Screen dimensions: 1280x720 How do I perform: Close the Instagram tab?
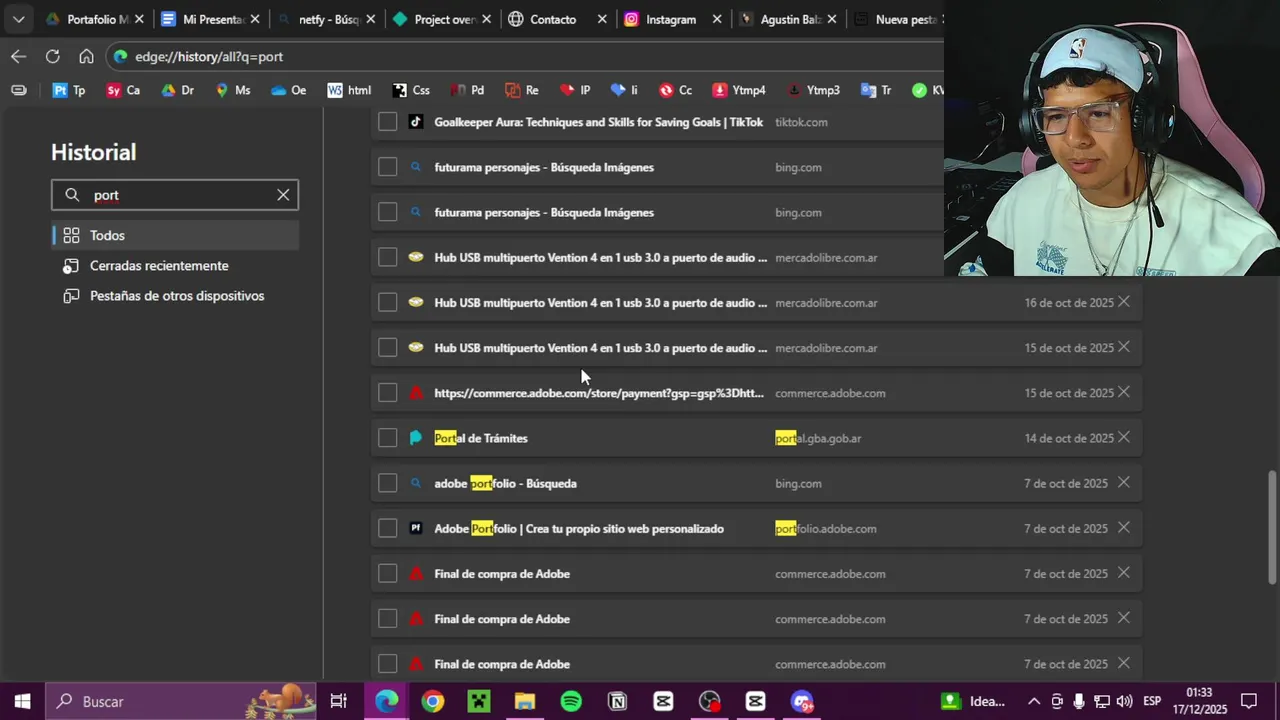pyautogui.click(x=717, y=19)
